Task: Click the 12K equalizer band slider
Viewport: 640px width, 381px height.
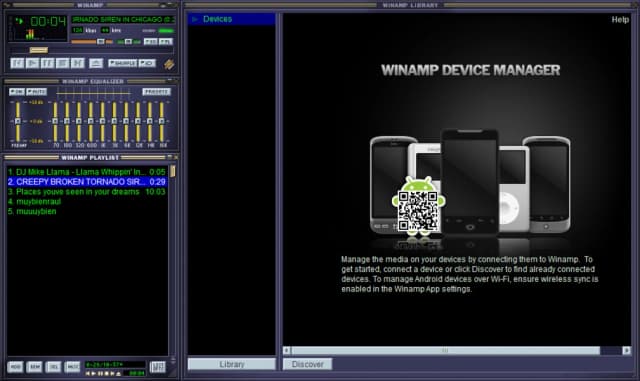Action: (138, 121)
